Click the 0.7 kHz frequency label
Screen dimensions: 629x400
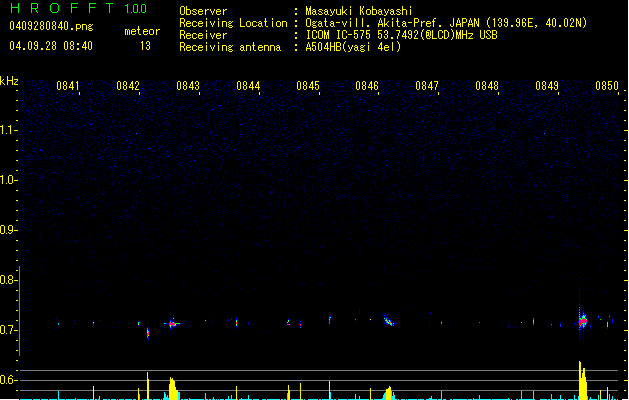point(8,330)
